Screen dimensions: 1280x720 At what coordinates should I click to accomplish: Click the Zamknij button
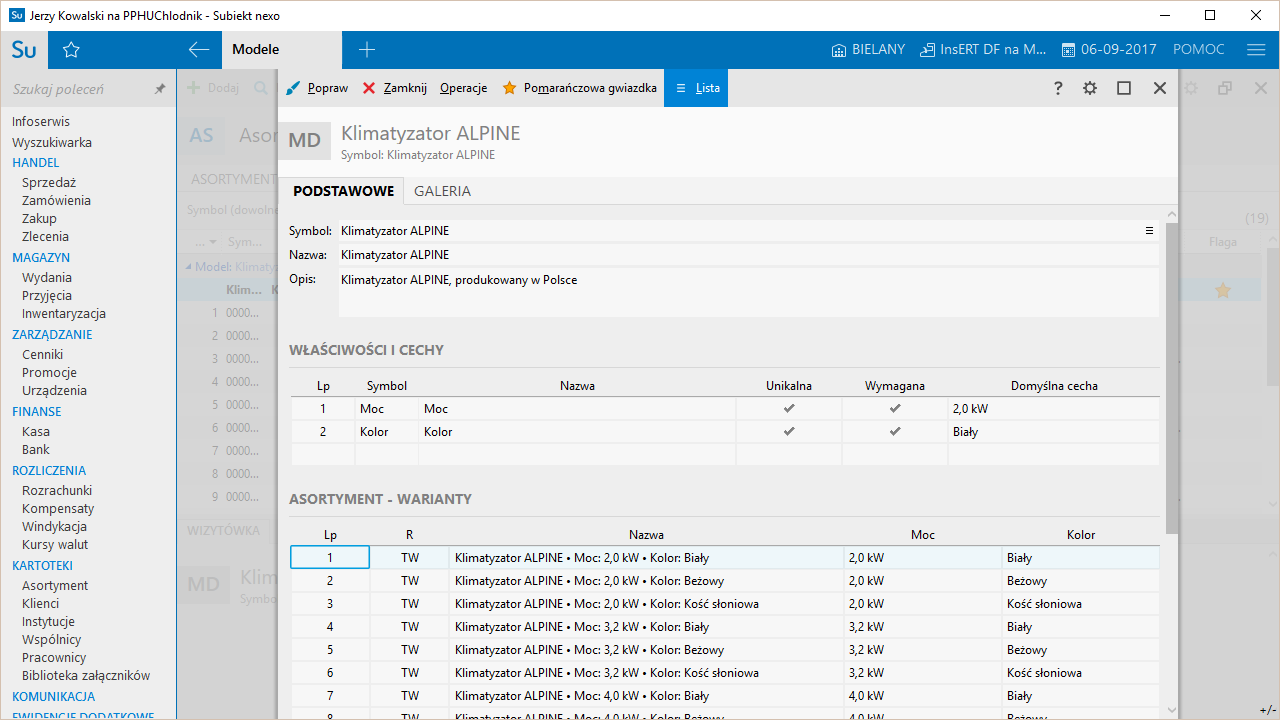395,88
